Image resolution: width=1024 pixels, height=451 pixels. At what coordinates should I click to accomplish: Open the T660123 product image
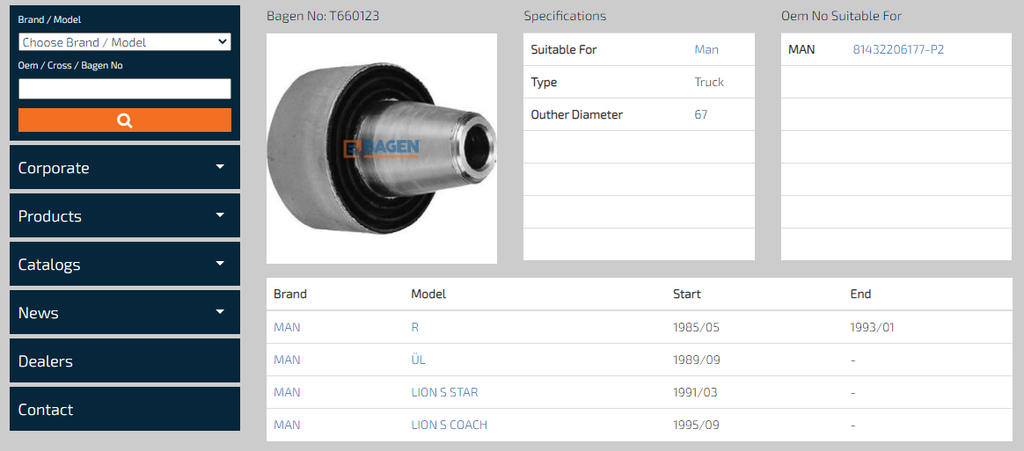pyautogui.click(x=382, y=149)
